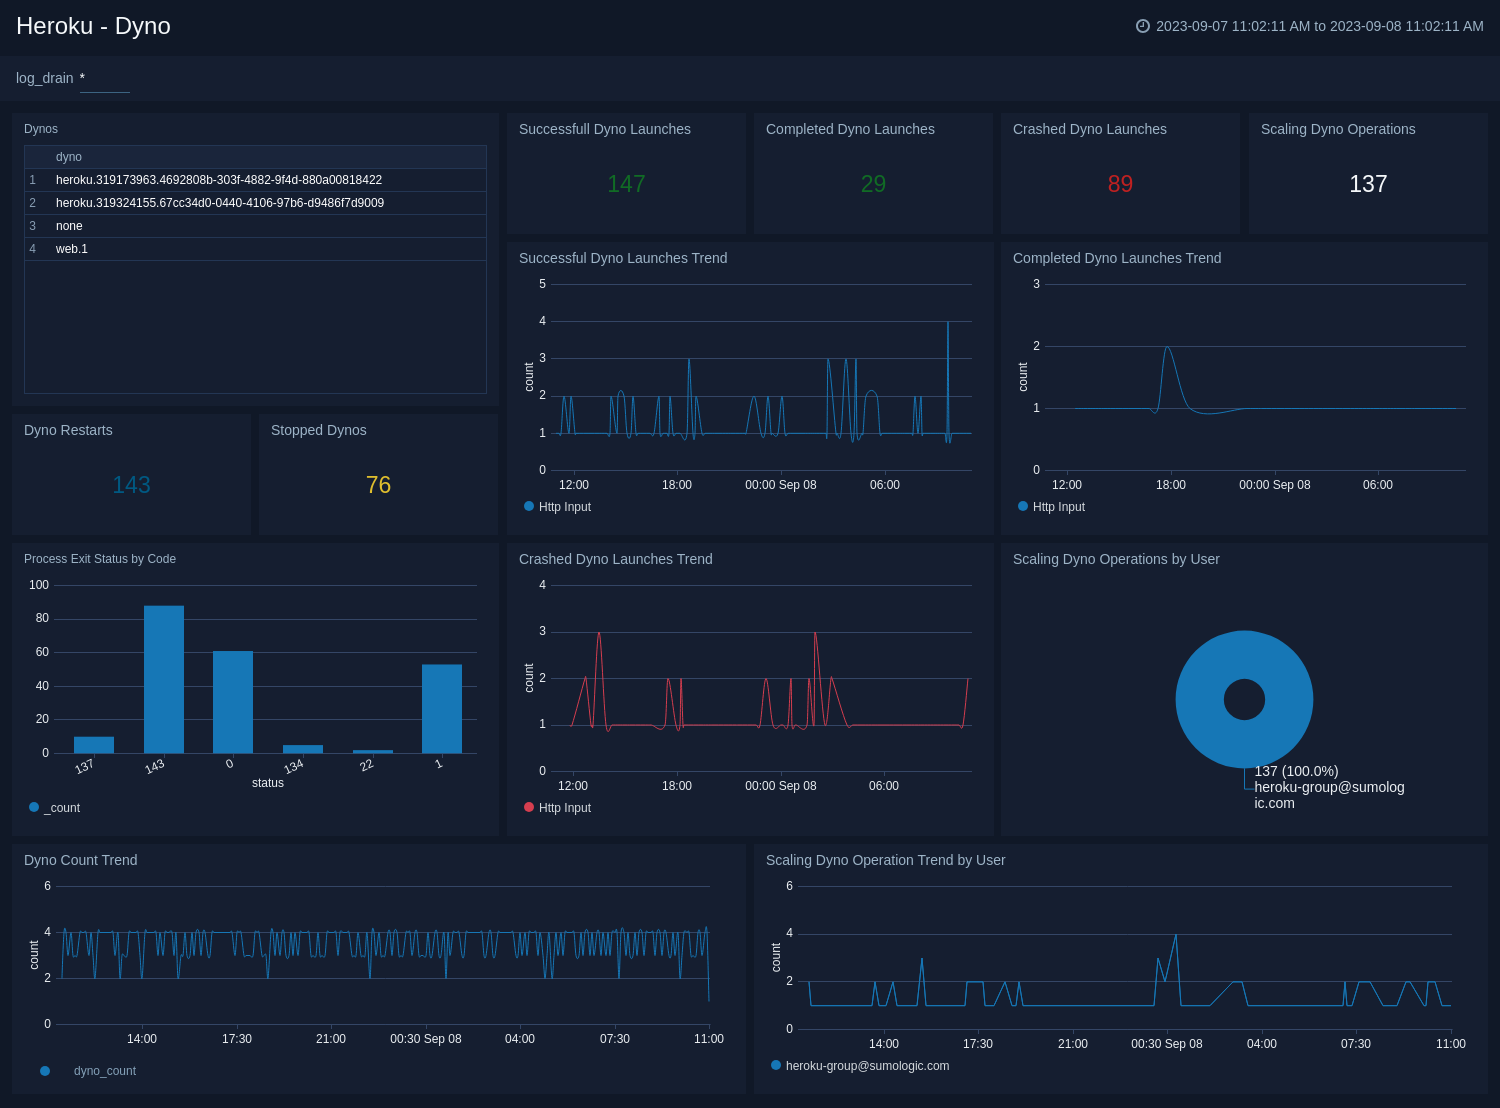The image size is (1500, 1108).
Task: Click the _count legend marker below Process Exit Status chart
Action: 33,807
